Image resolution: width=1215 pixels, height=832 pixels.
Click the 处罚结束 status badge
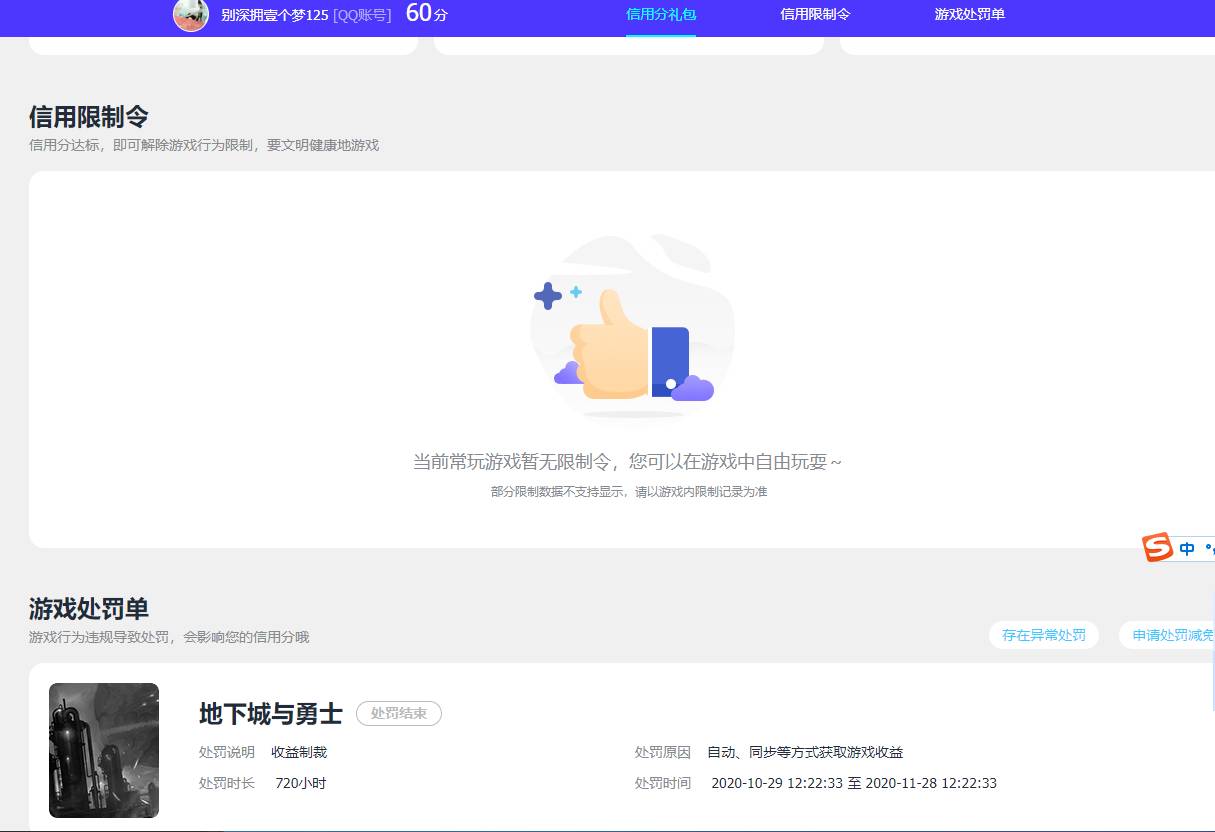(x=399, y=713)
